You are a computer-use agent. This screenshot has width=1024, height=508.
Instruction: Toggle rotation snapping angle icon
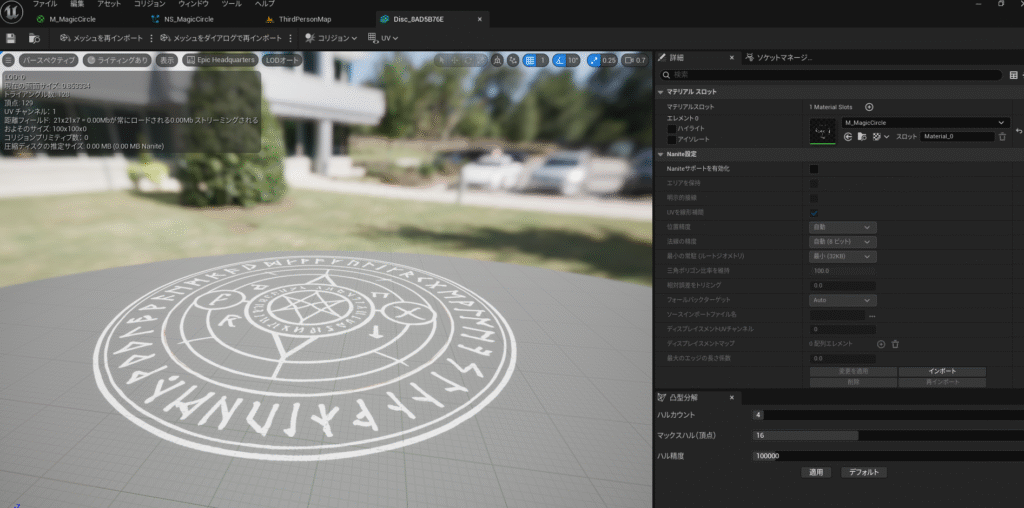pos(559,60)
